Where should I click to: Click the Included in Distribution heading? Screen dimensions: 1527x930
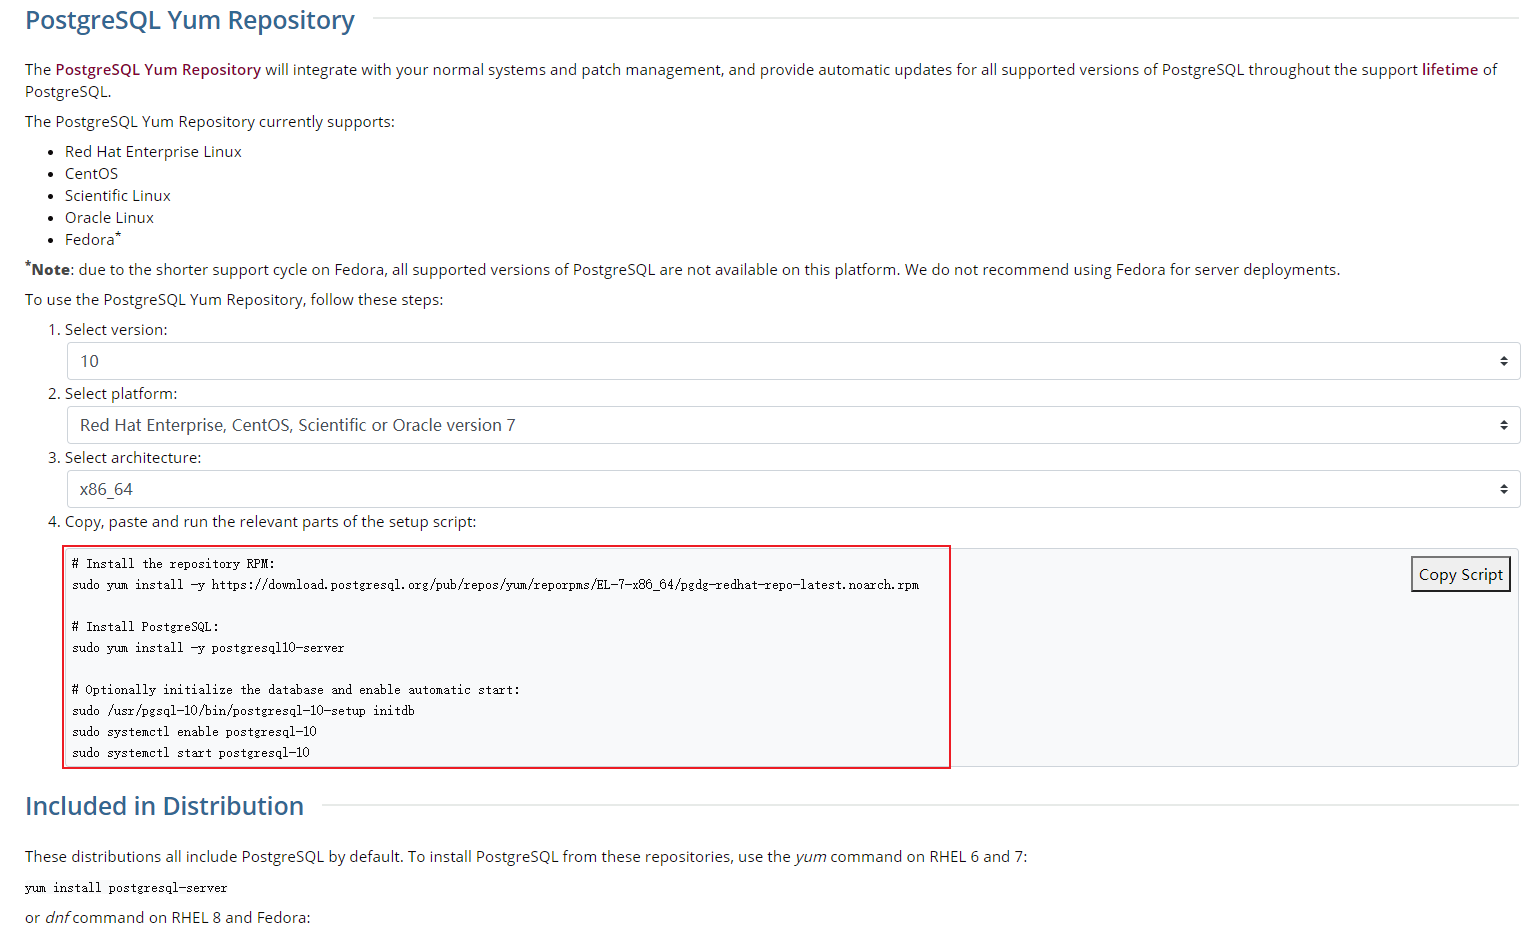tap(164, 806)
